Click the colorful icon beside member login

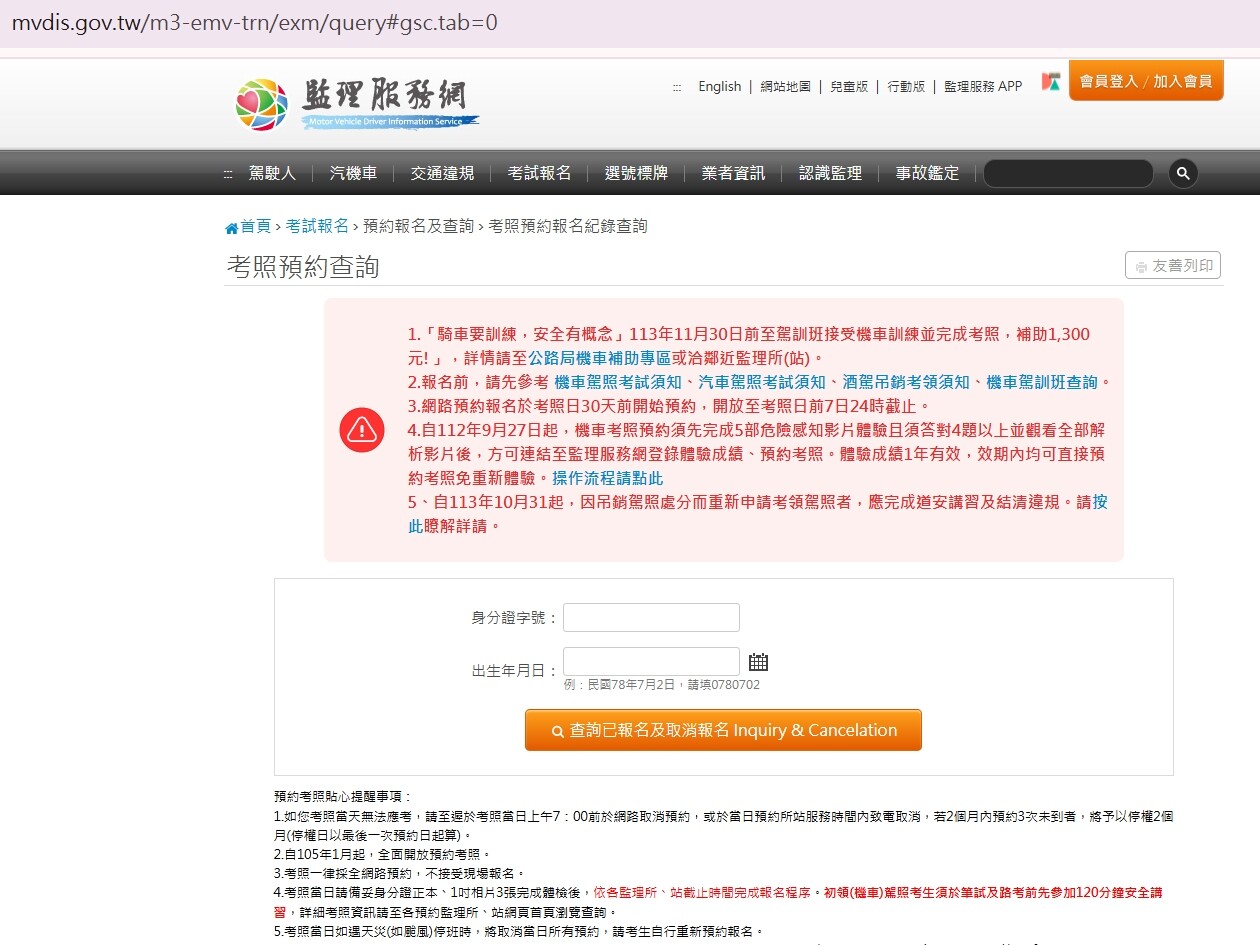pyautogui.click(x=1050, y=82)
